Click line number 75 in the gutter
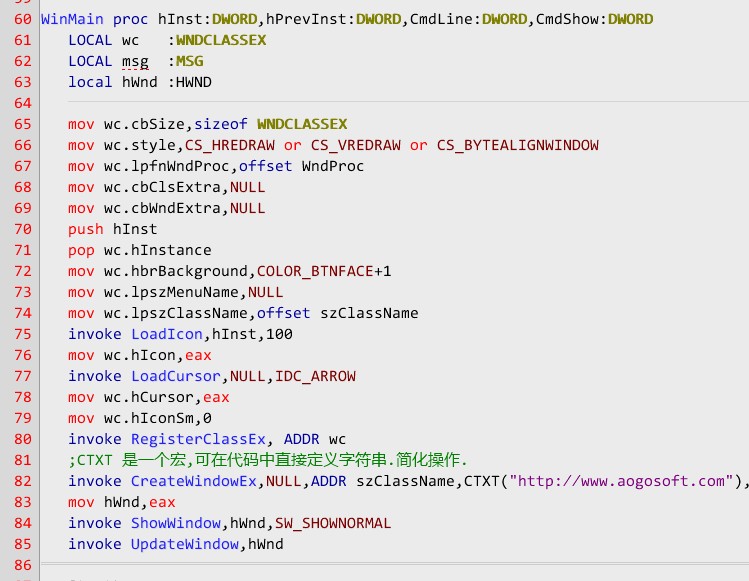The width and height of the screenshot is (749, 581). (x=22, y=334)
